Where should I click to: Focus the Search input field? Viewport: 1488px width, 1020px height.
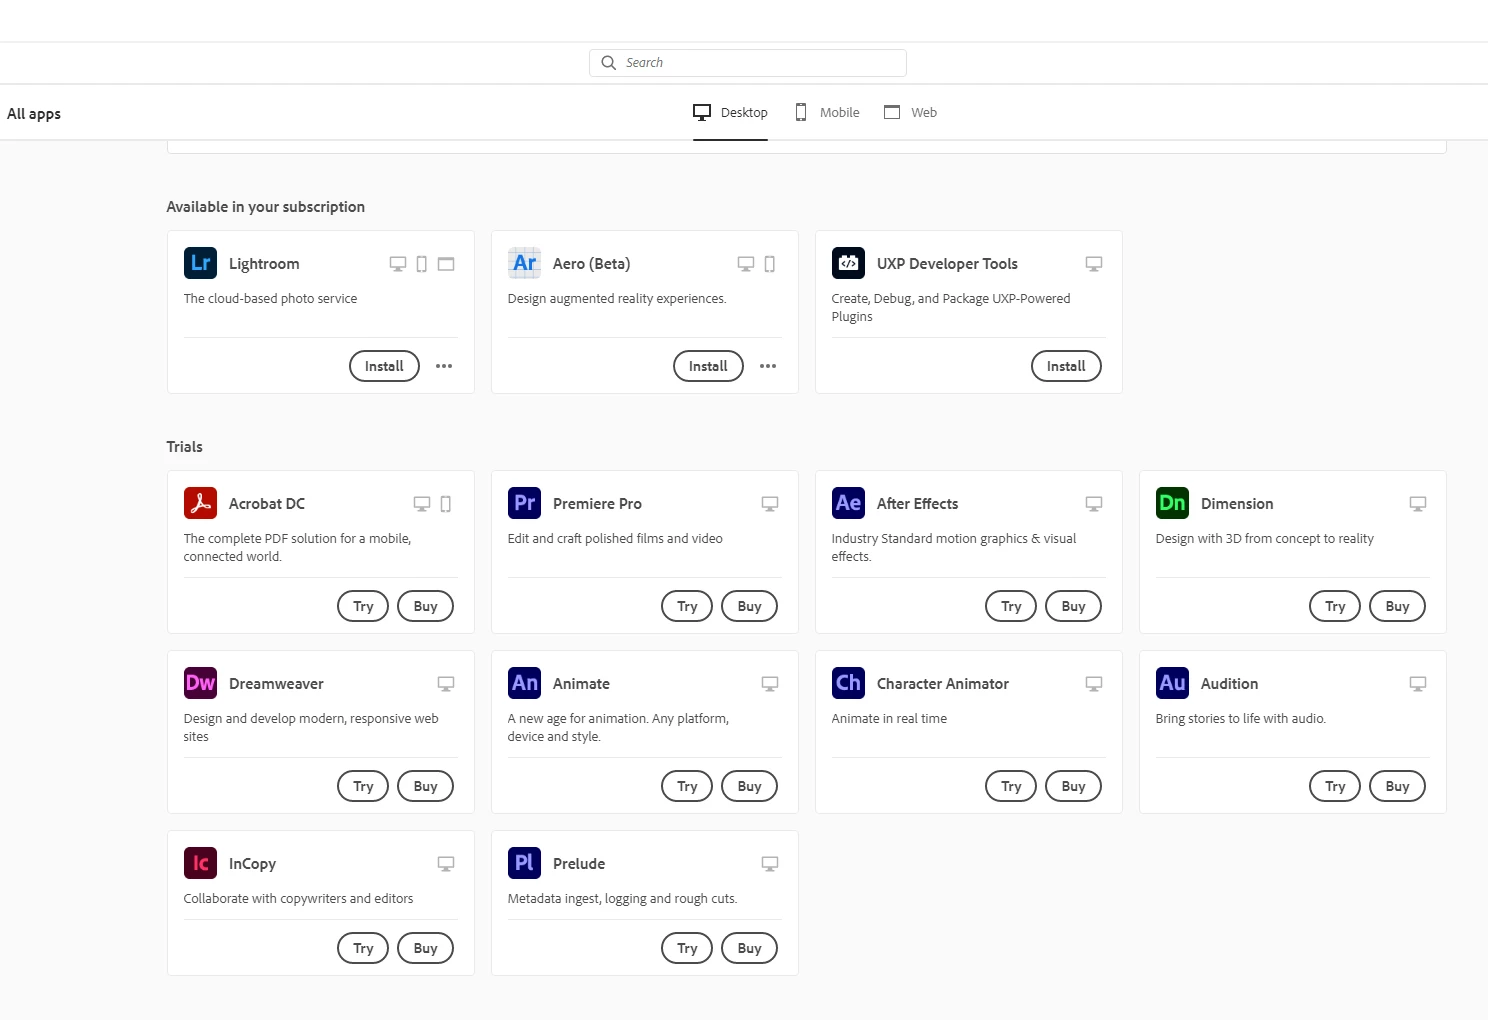coord(748,62)
